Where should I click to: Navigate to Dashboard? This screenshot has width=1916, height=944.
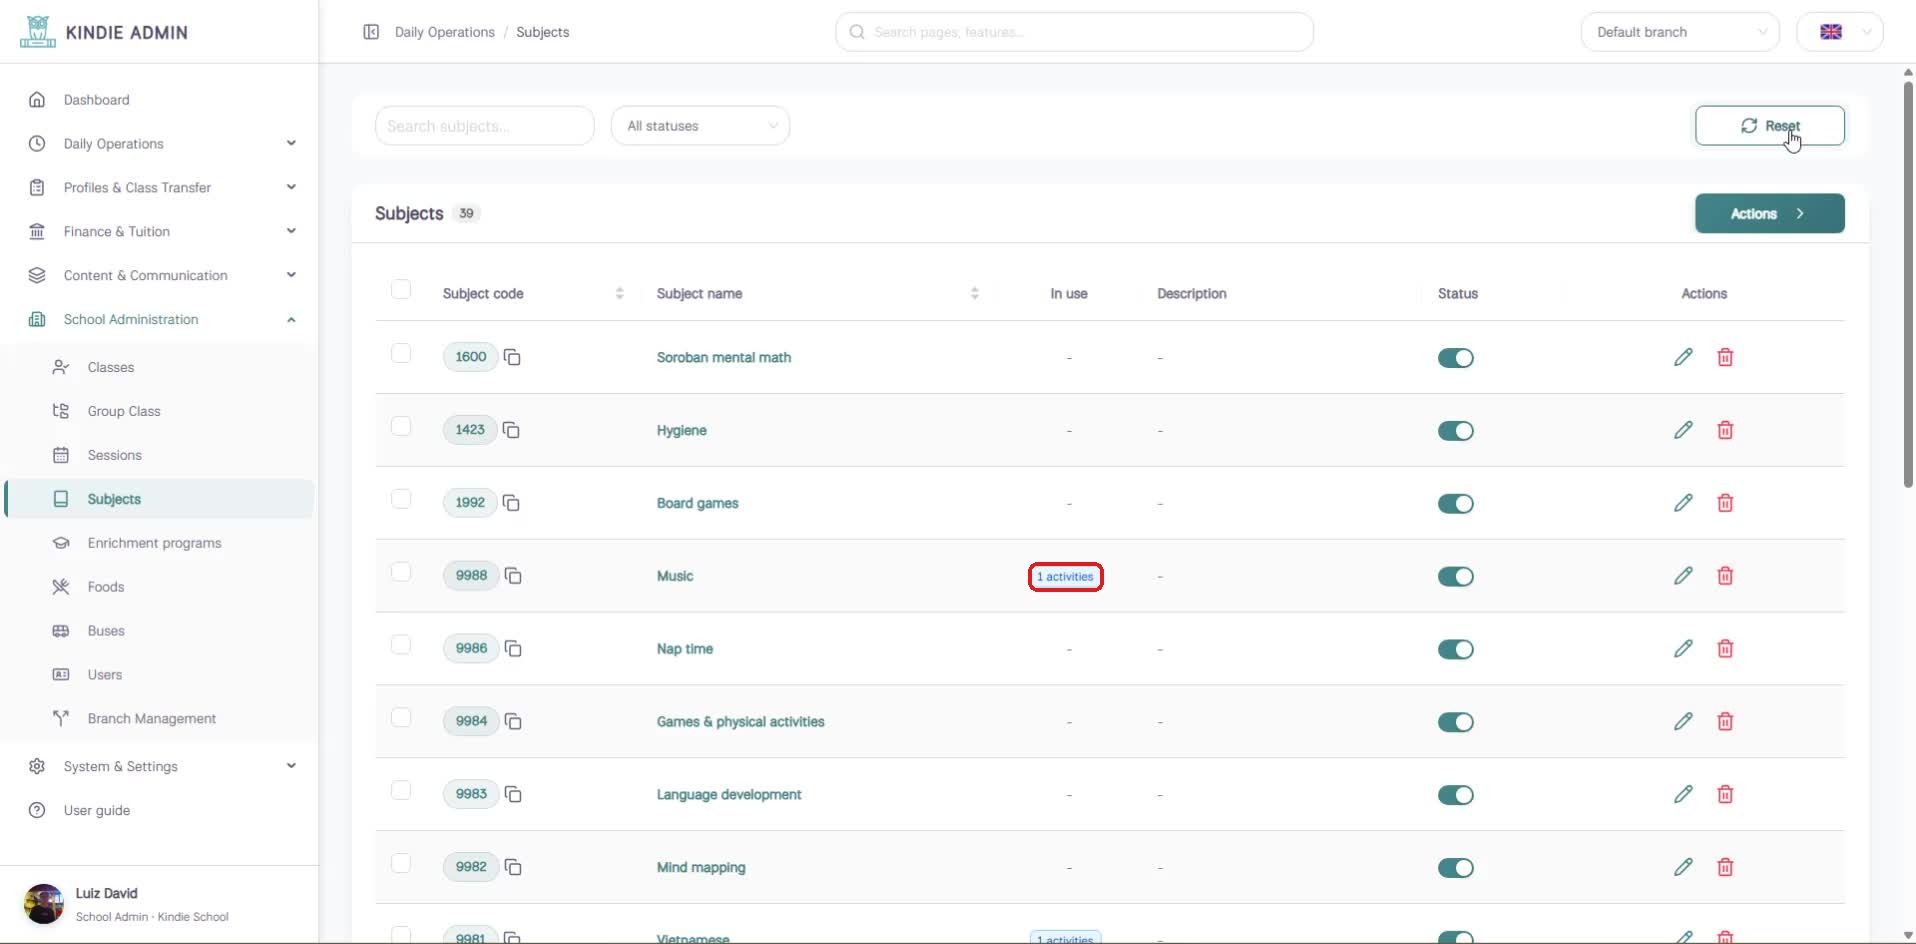160,100
